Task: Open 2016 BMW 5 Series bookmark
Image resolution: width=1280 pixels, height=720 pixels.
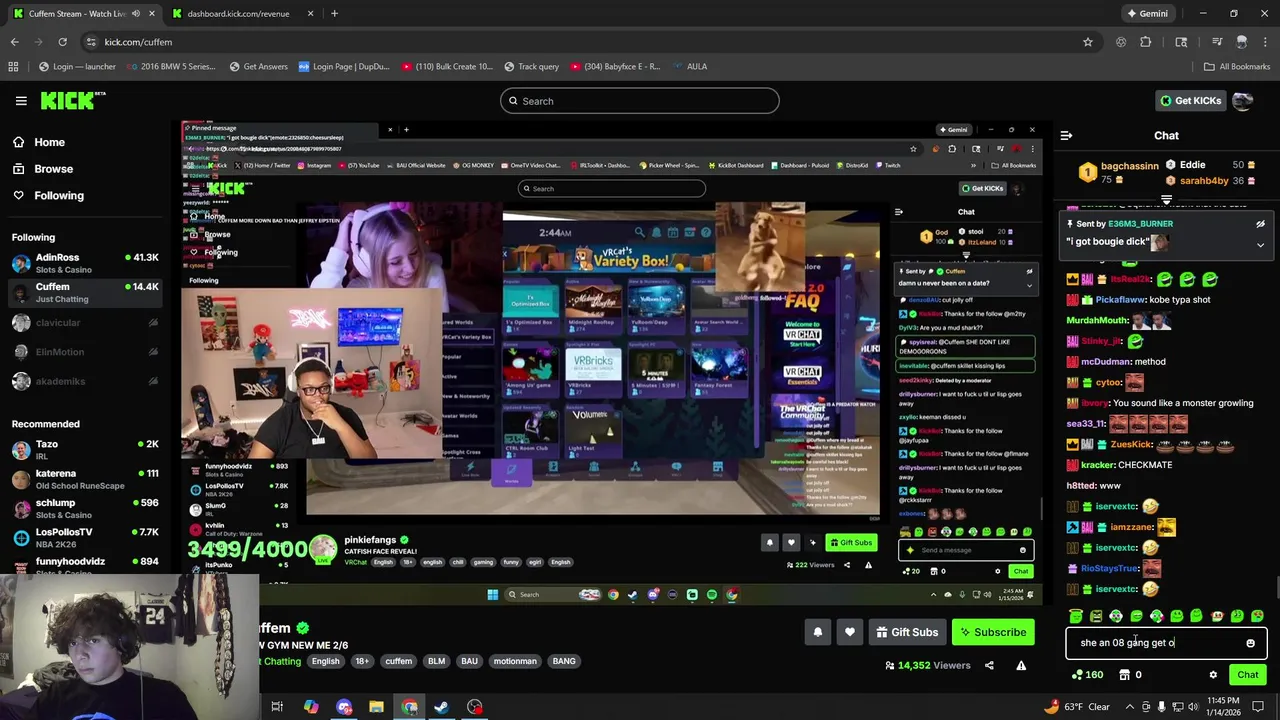Action: pos(170,67)
